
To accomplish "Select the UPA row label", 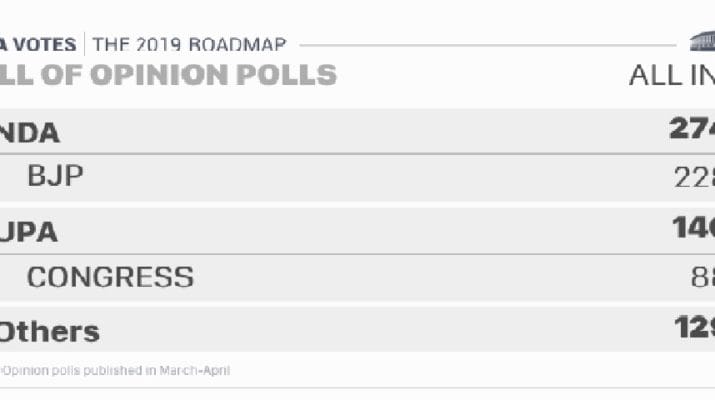I will [29, 232].
